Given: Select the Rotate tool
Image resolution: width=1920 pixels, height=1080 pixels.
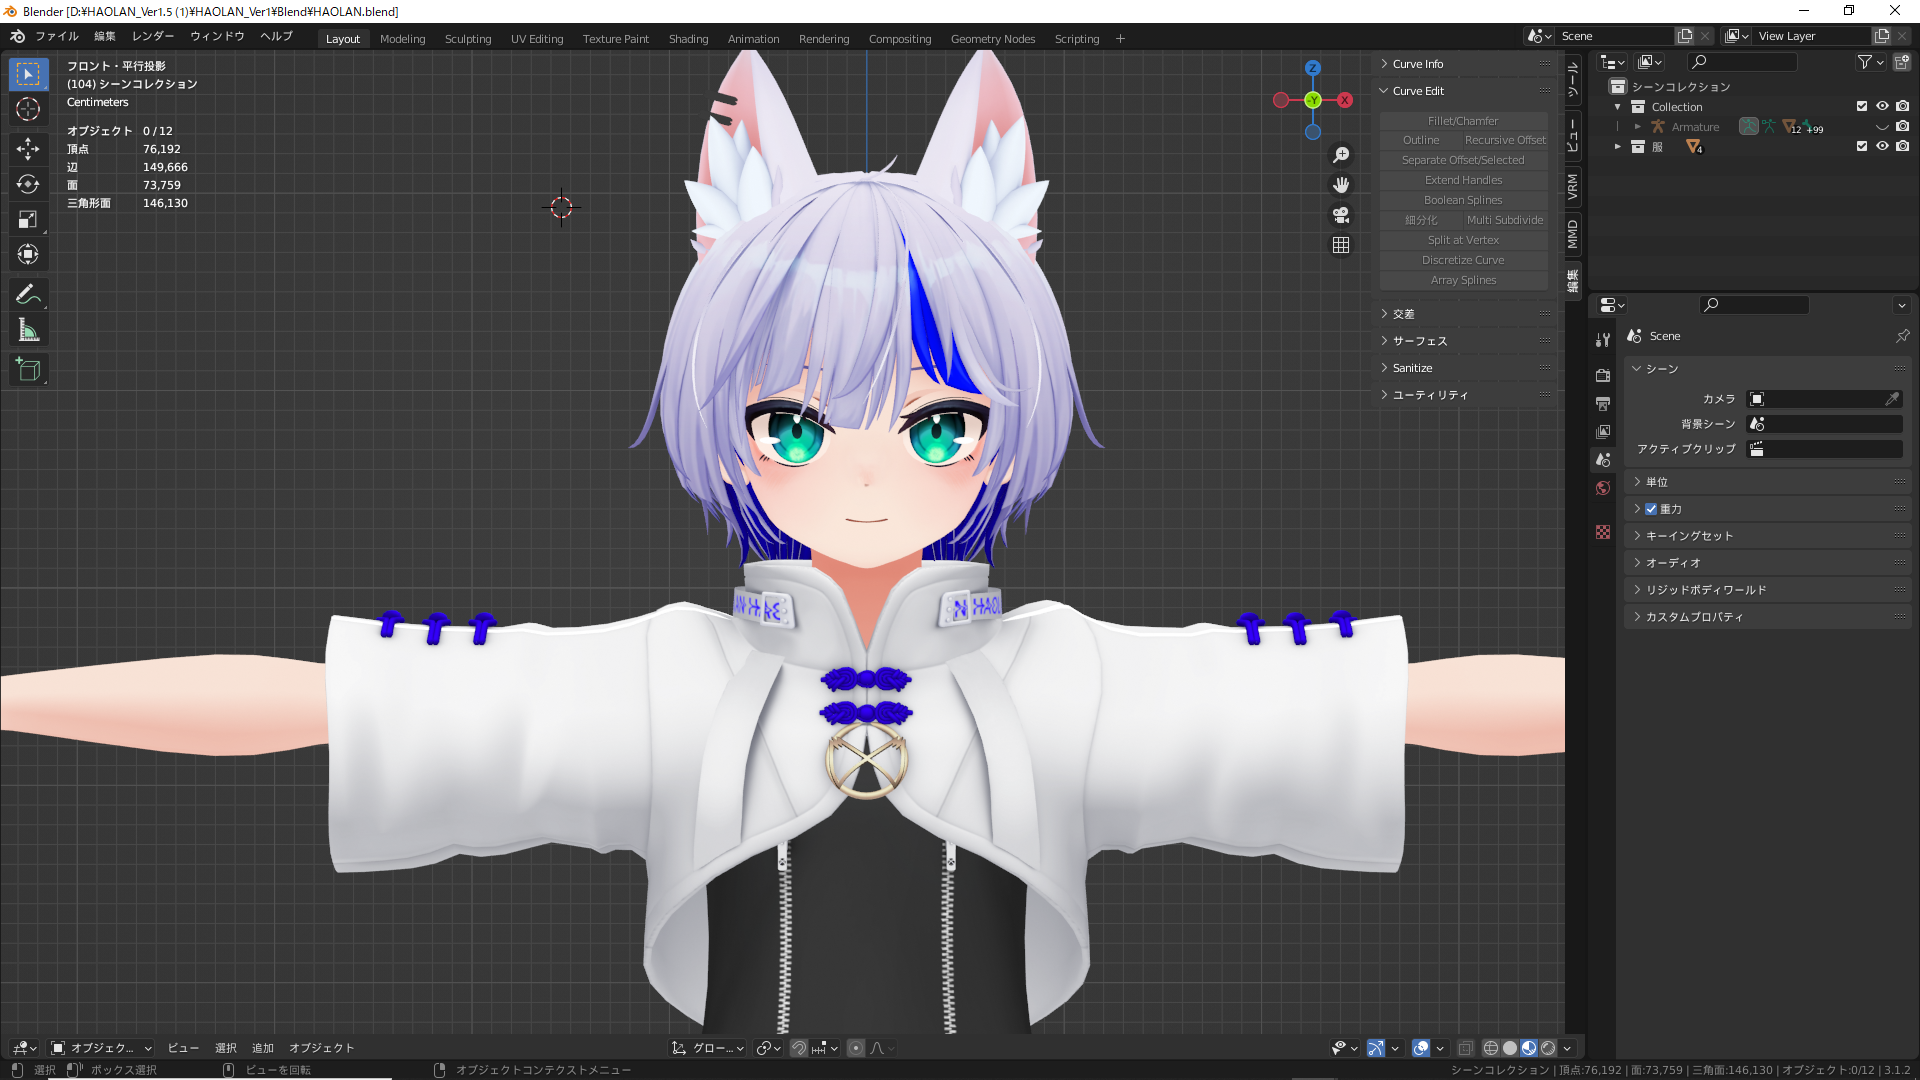Looking at the screenshot, I should 28,184.
